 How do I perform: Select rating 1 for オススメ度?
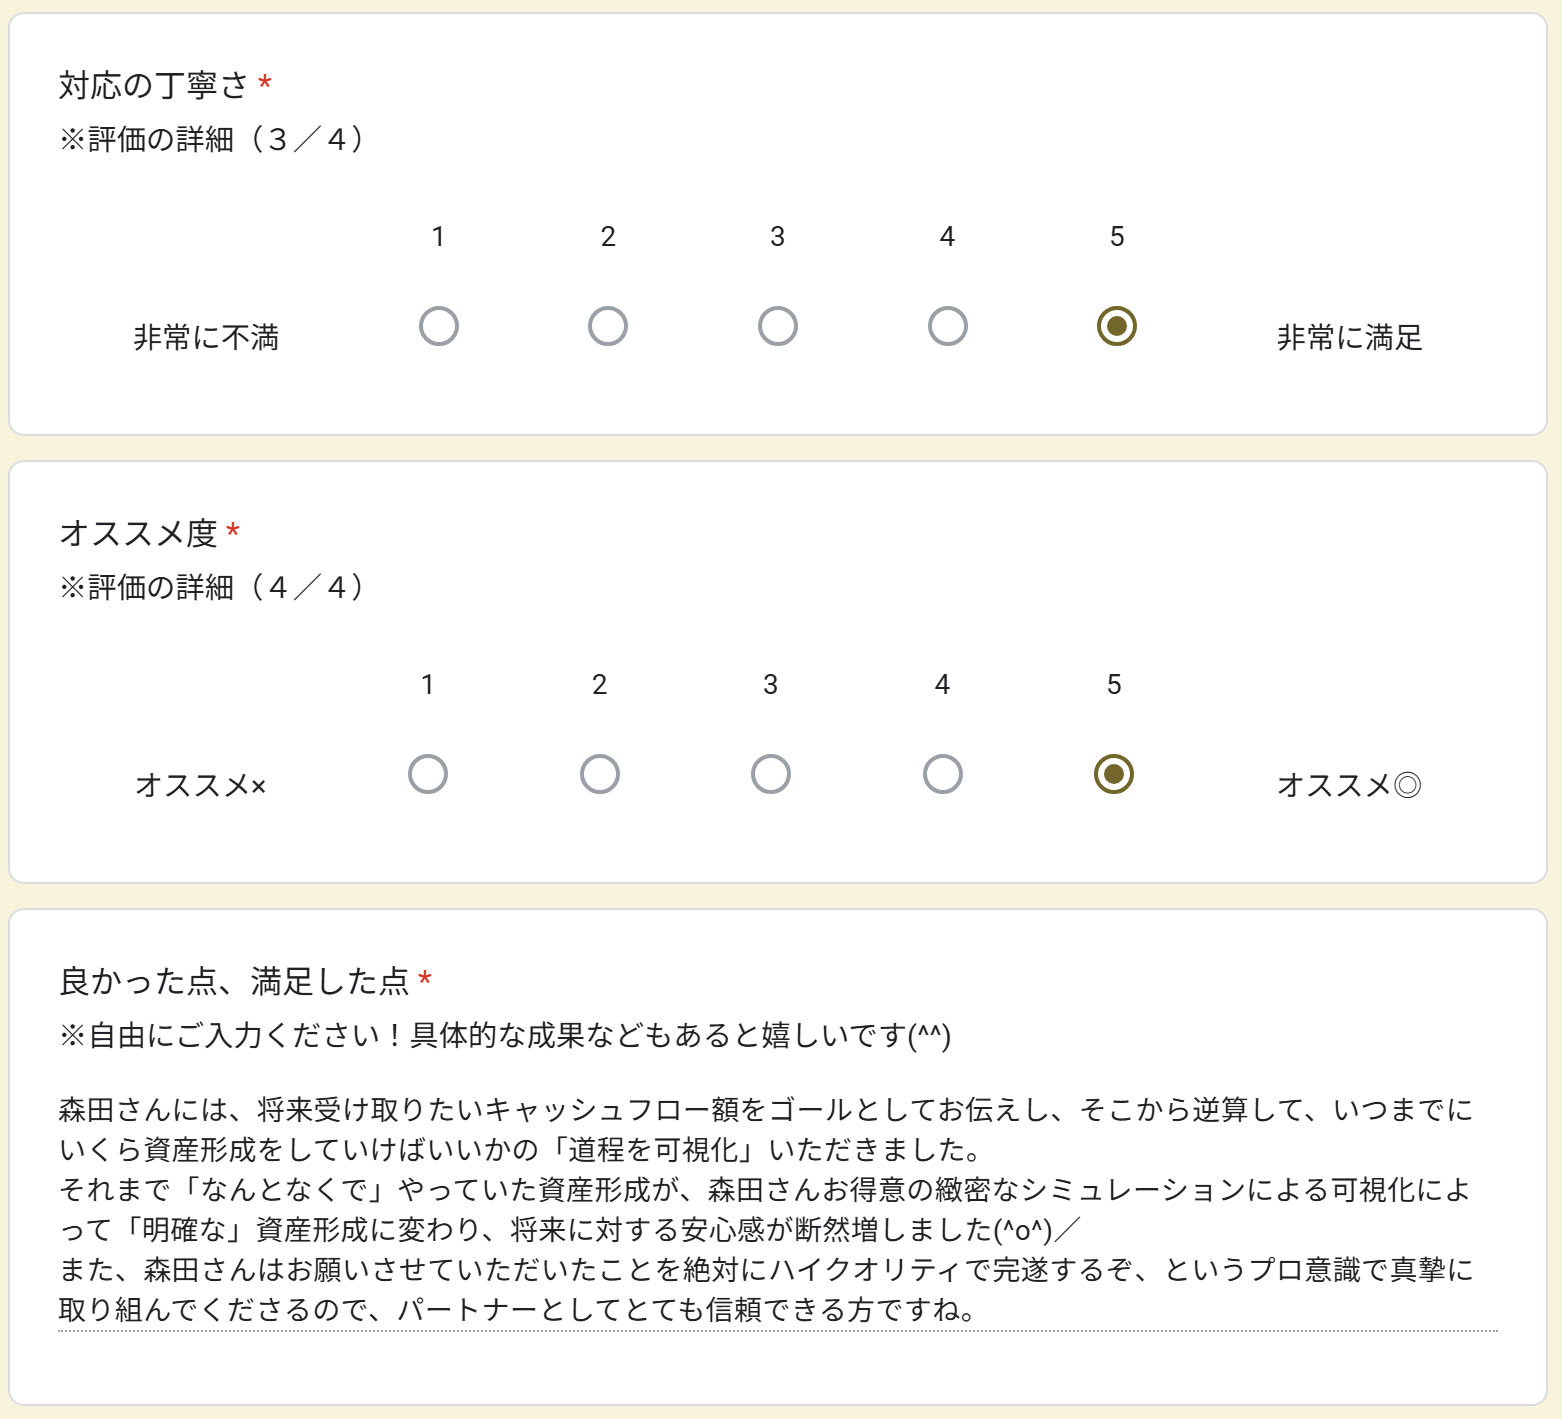tap(428, 774)
